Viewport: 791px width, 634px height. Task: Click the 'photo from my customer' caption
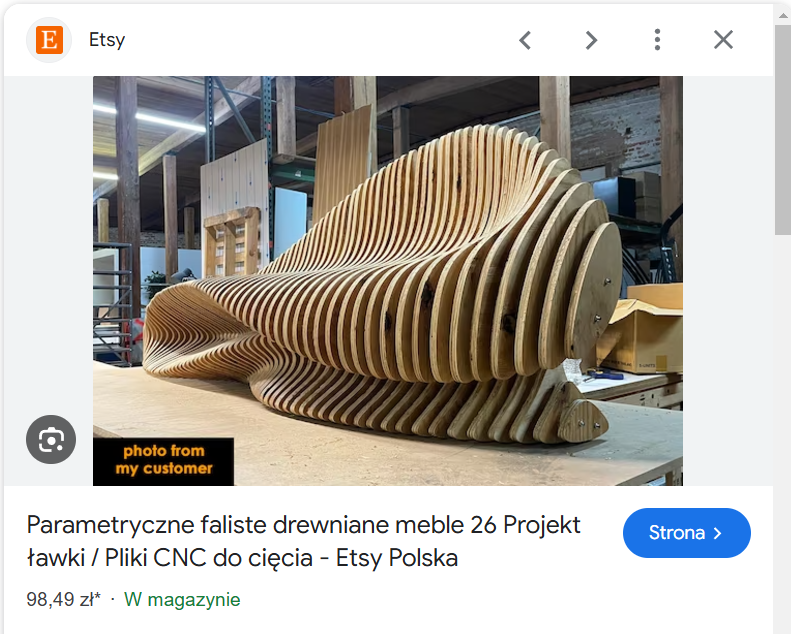pyautogui.click(x=163, y=460)
